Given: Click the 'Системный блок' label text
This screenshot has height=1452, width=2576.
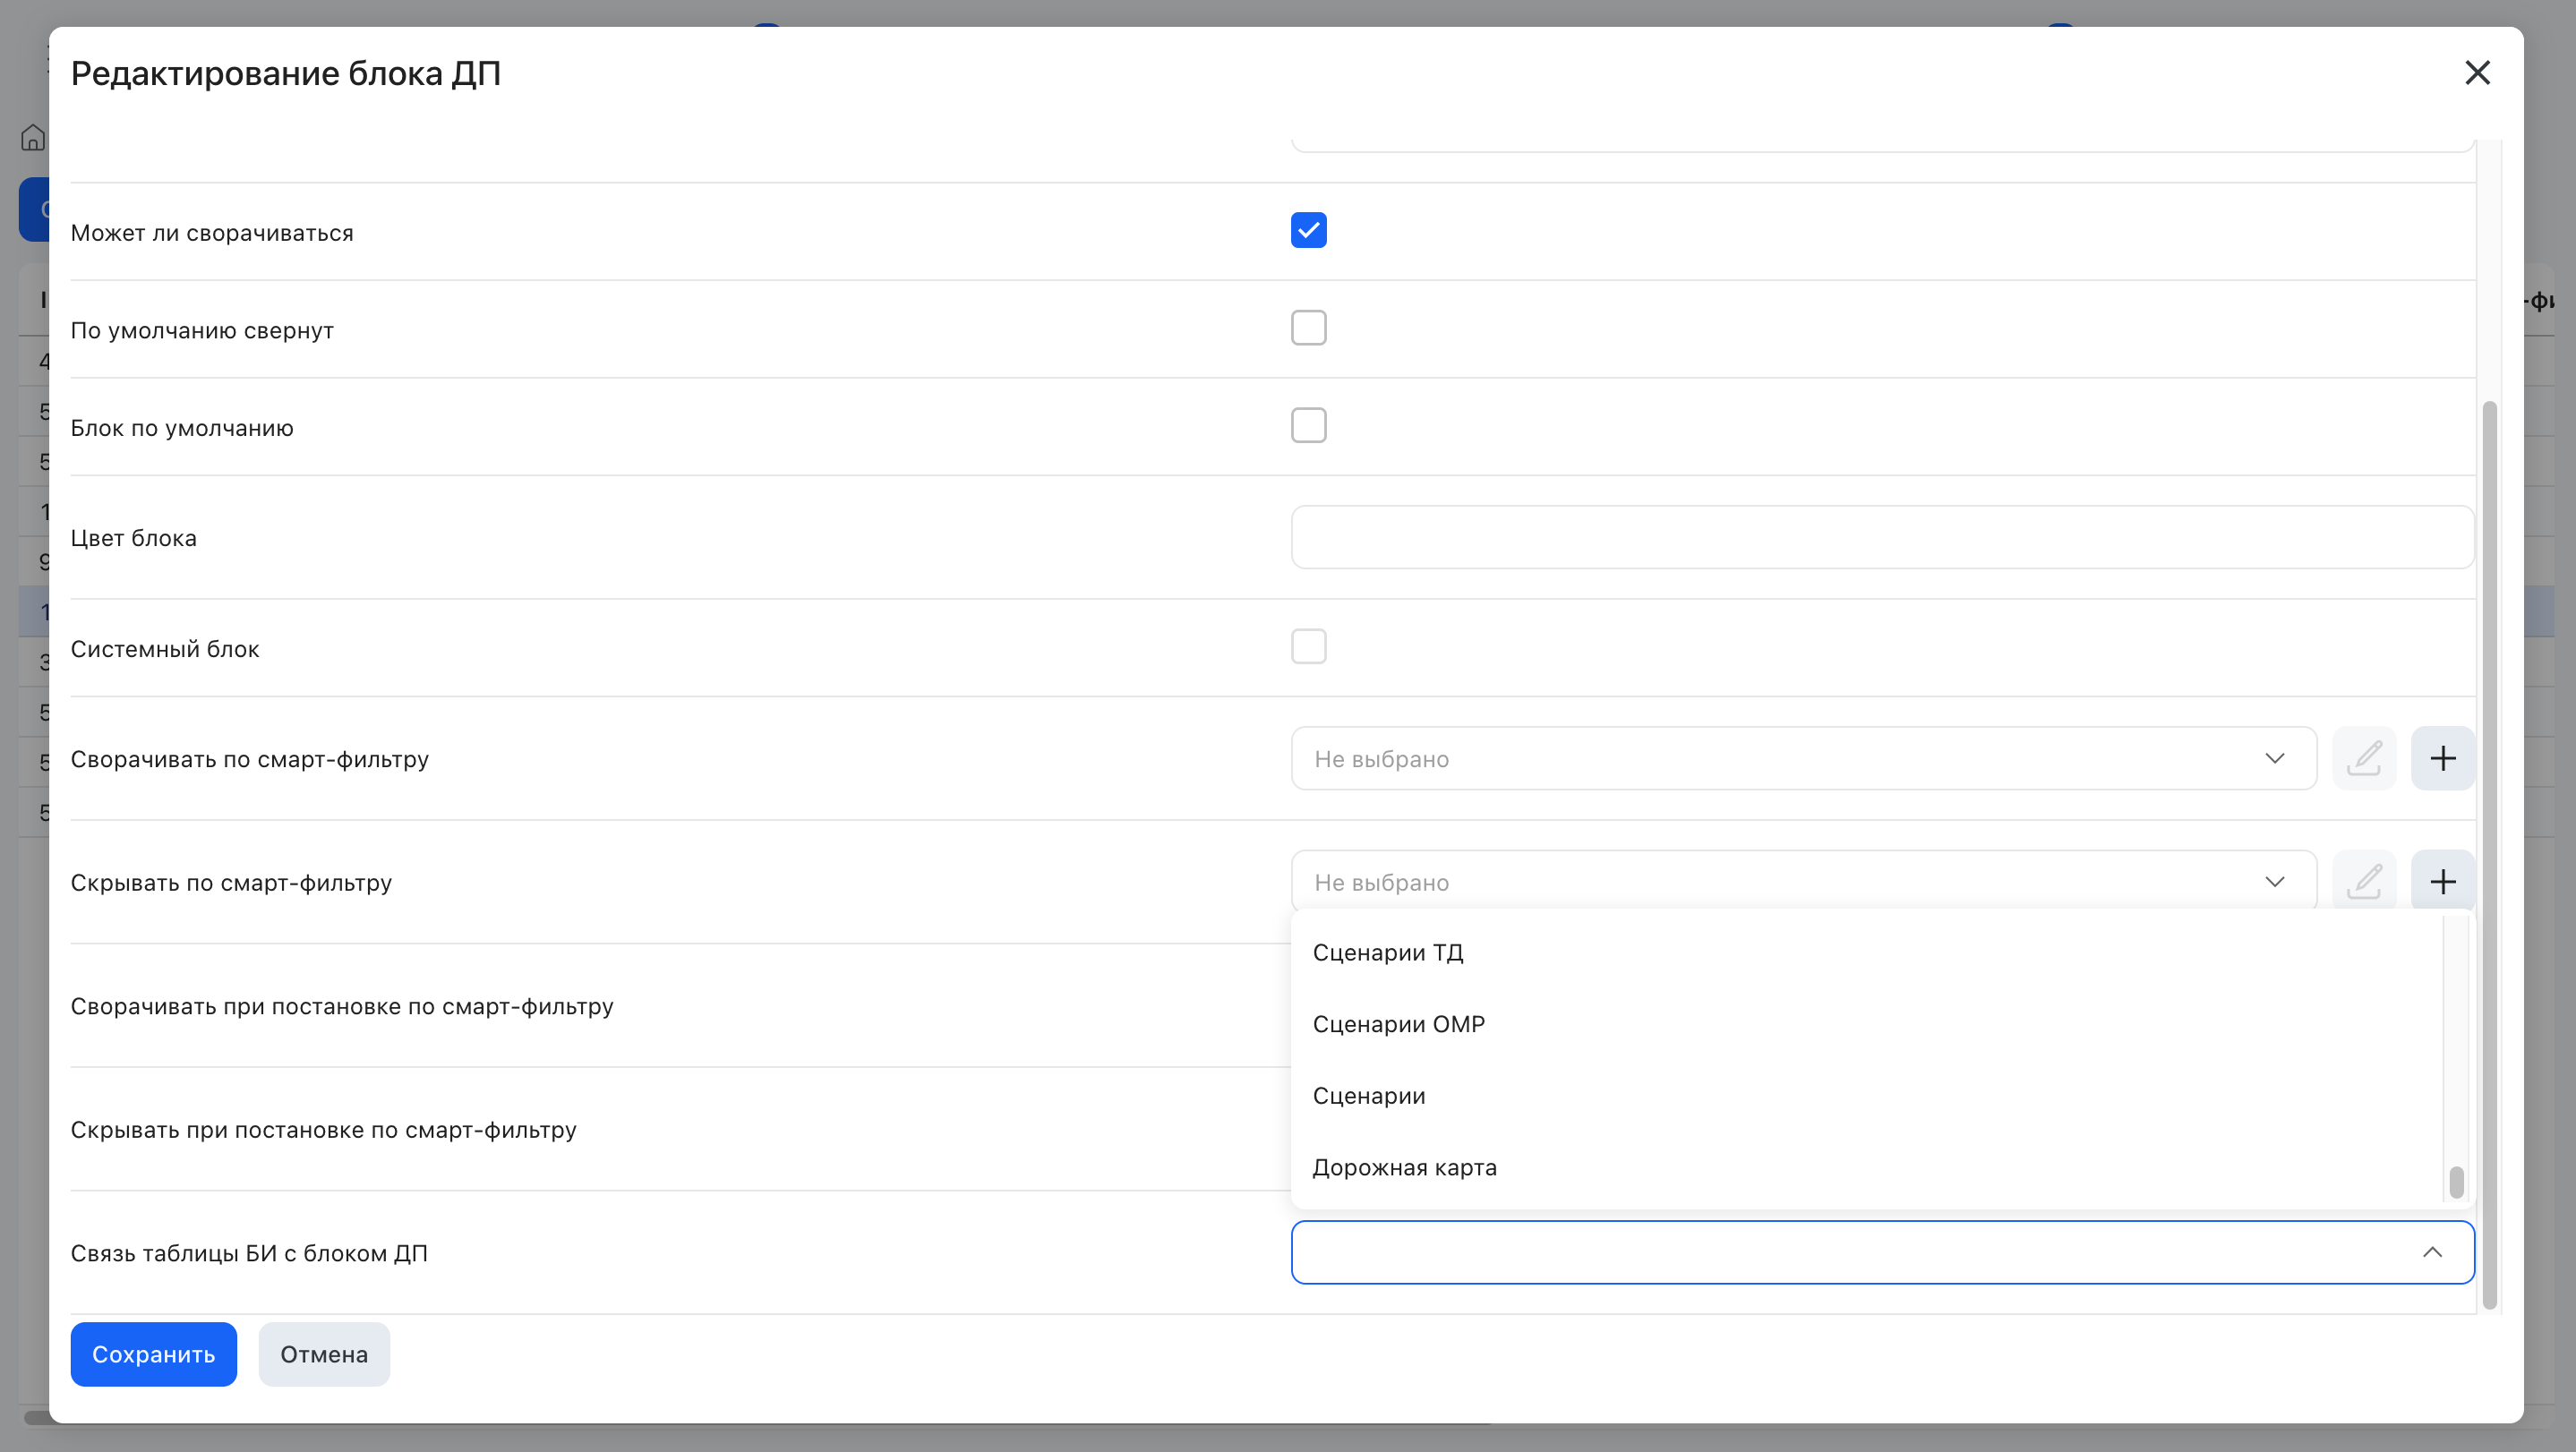Looking at the screenshot, I should tap(165, 649).
